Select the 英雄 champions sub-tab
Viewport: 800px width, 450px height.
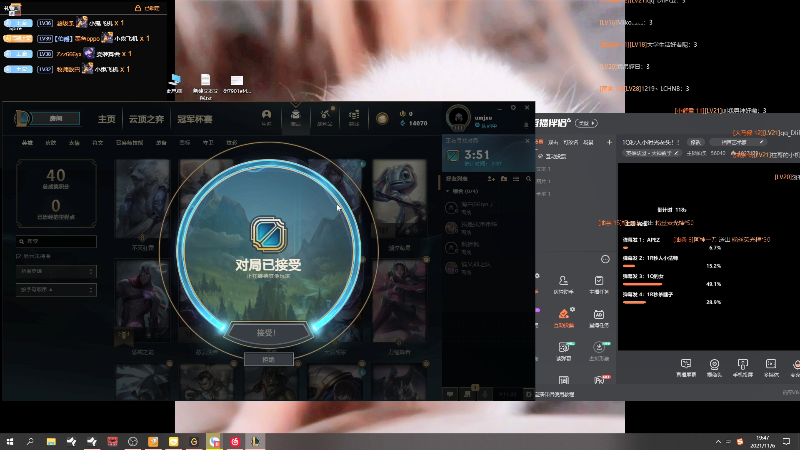pyautogui.click(x=27, y=143)
